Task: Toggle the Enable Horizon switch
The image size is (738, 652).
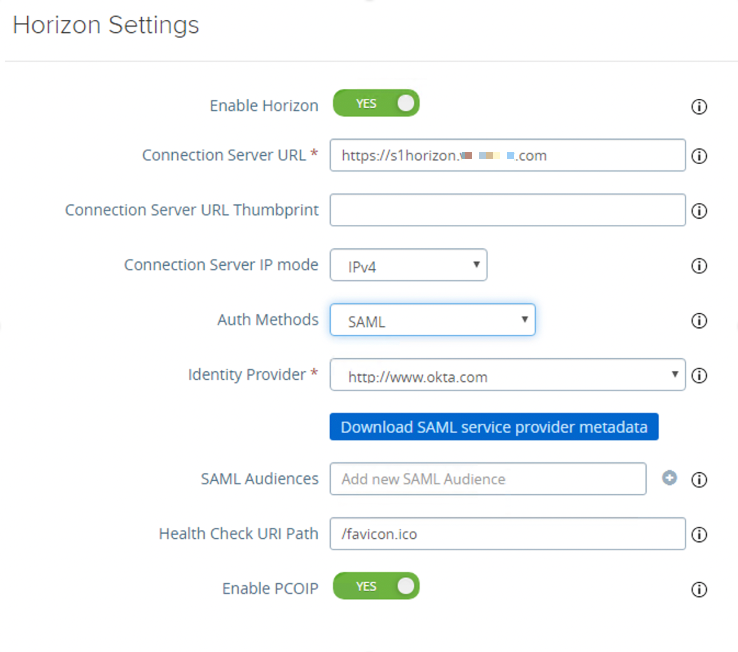Action: (x=376, y=103)
